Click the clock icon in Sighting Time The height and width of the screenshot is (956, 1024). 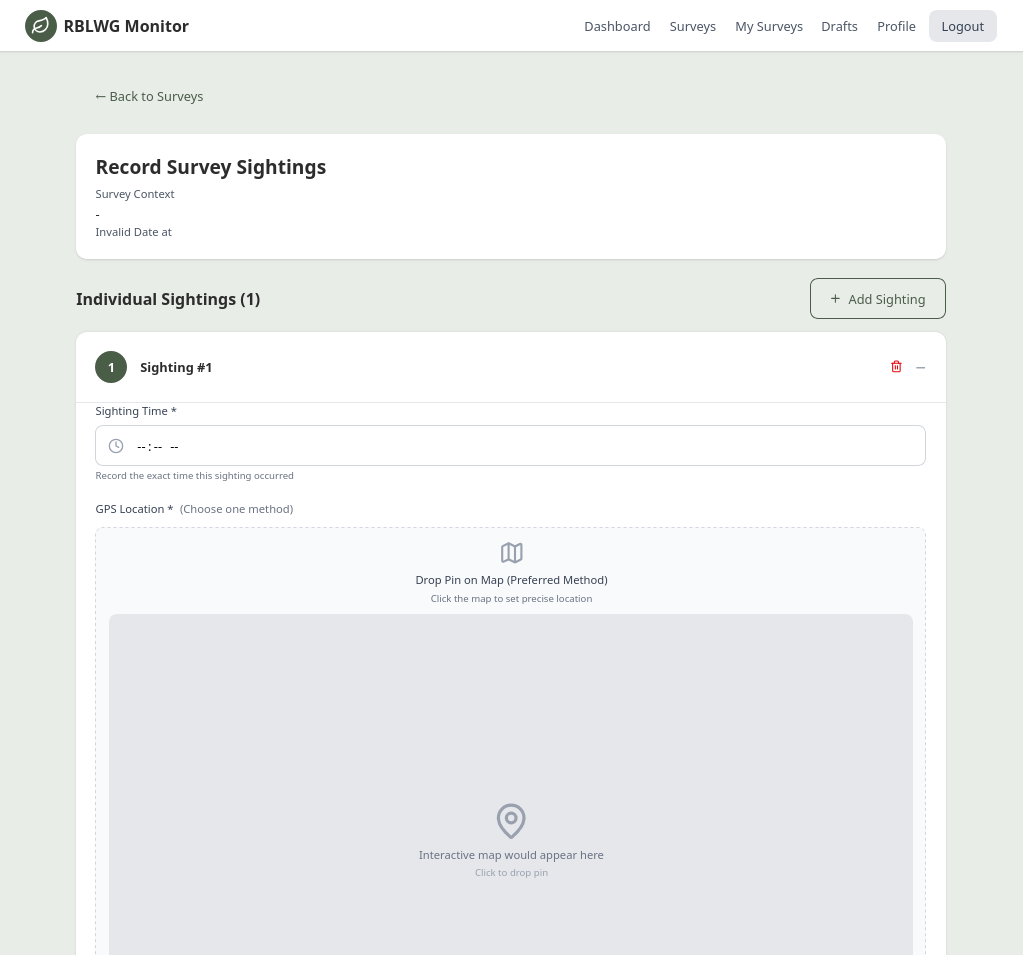click(x=116, y=446)
